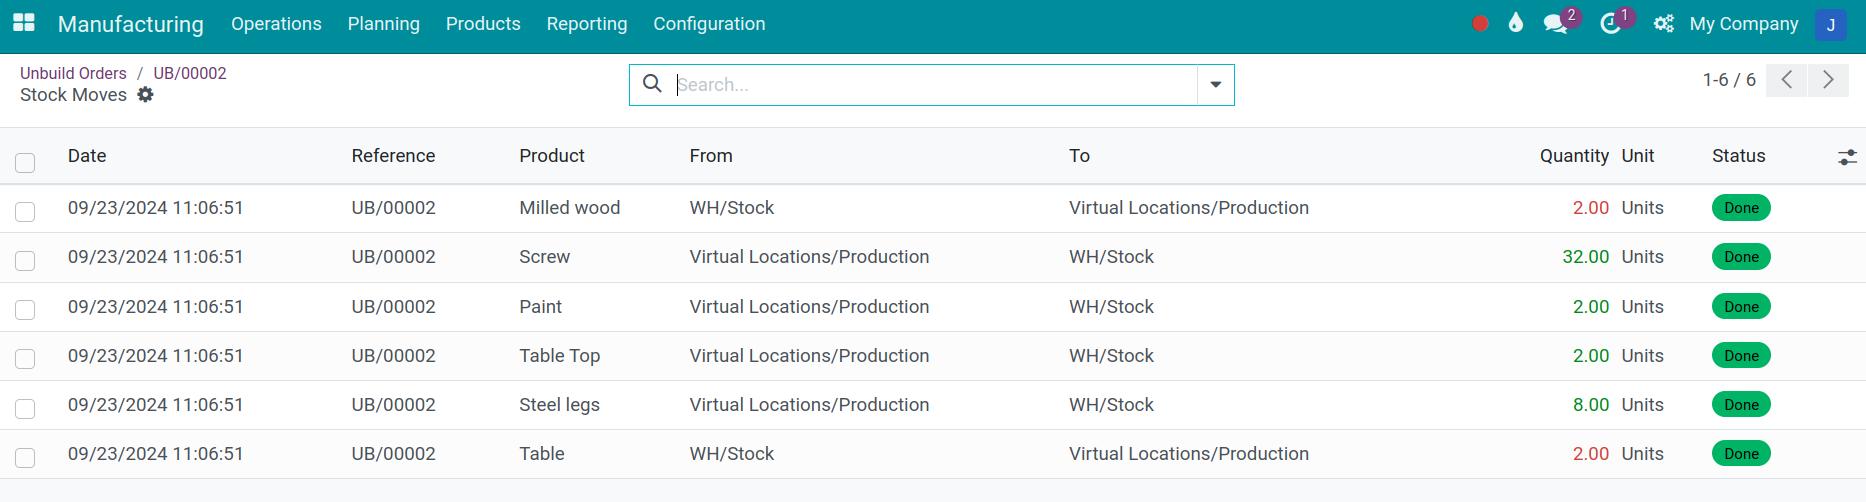This screenshot has width=1866, height=502.
Task: Click the search magnifier icon
Action: point(652,84)
